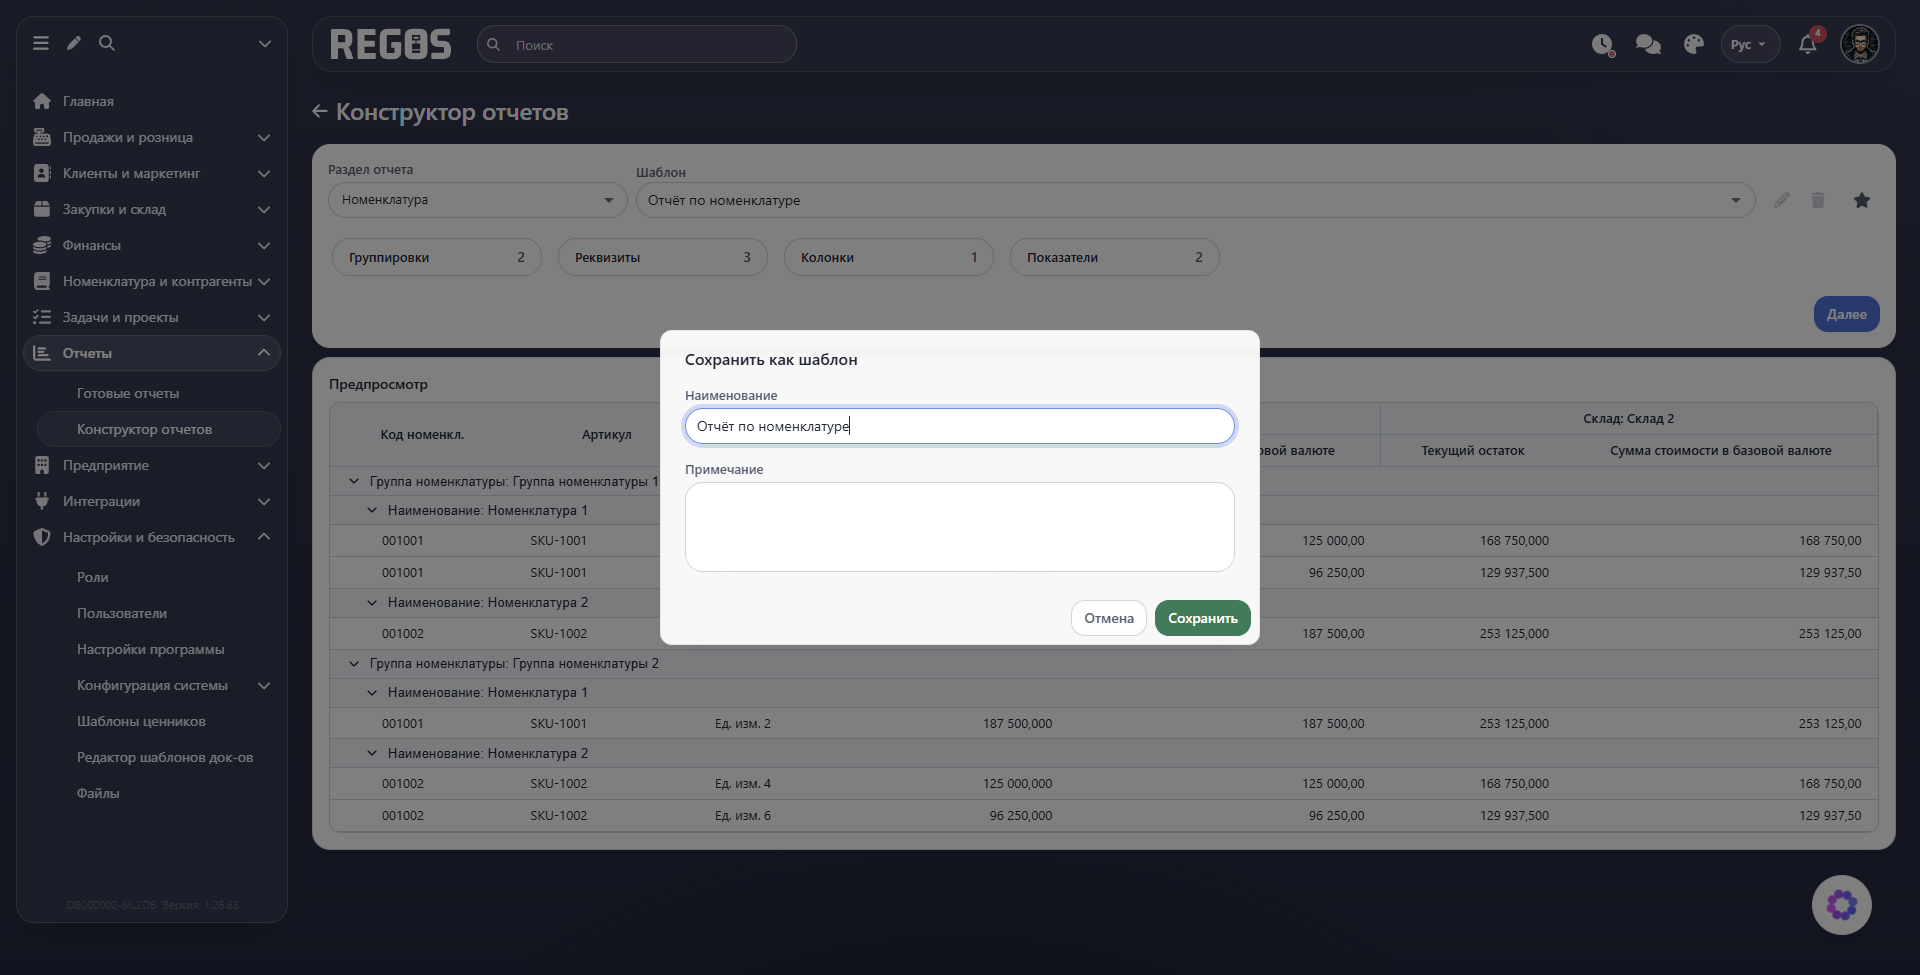
Task: Toggle the hamburger sidebar menu
Action: [41, 43]
